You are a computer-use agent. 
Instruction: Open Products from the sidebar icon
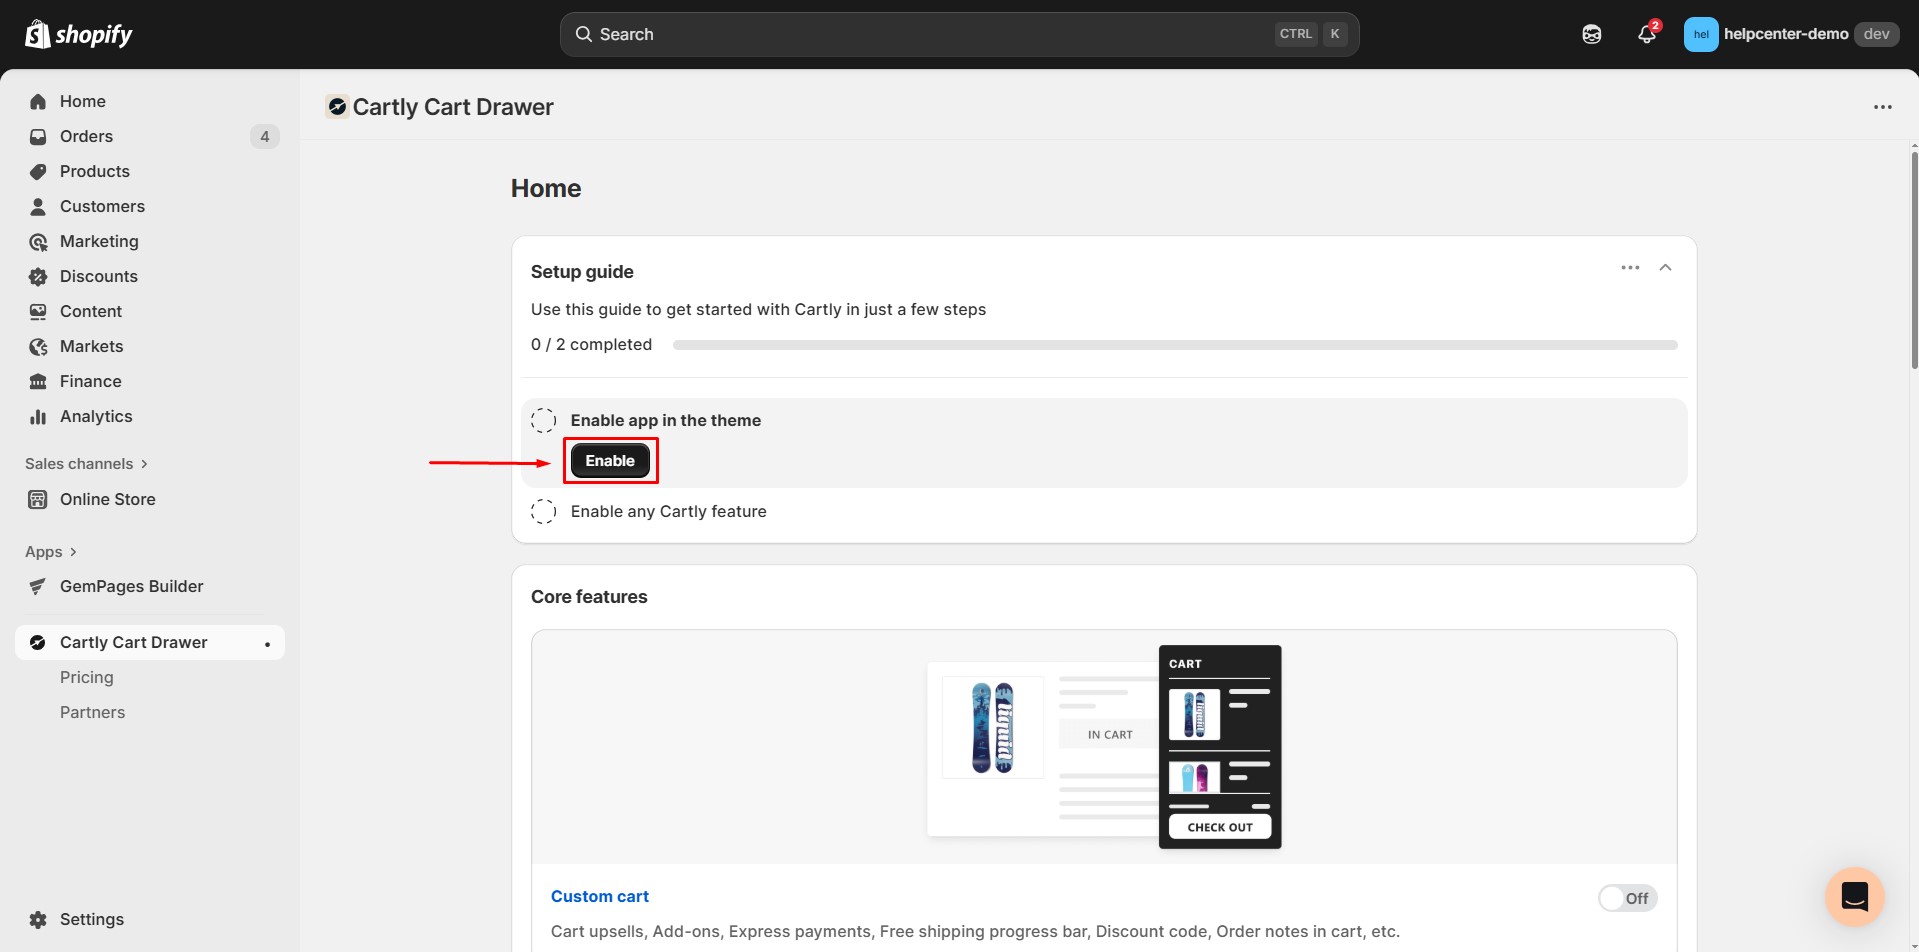(x=37, y=171)
